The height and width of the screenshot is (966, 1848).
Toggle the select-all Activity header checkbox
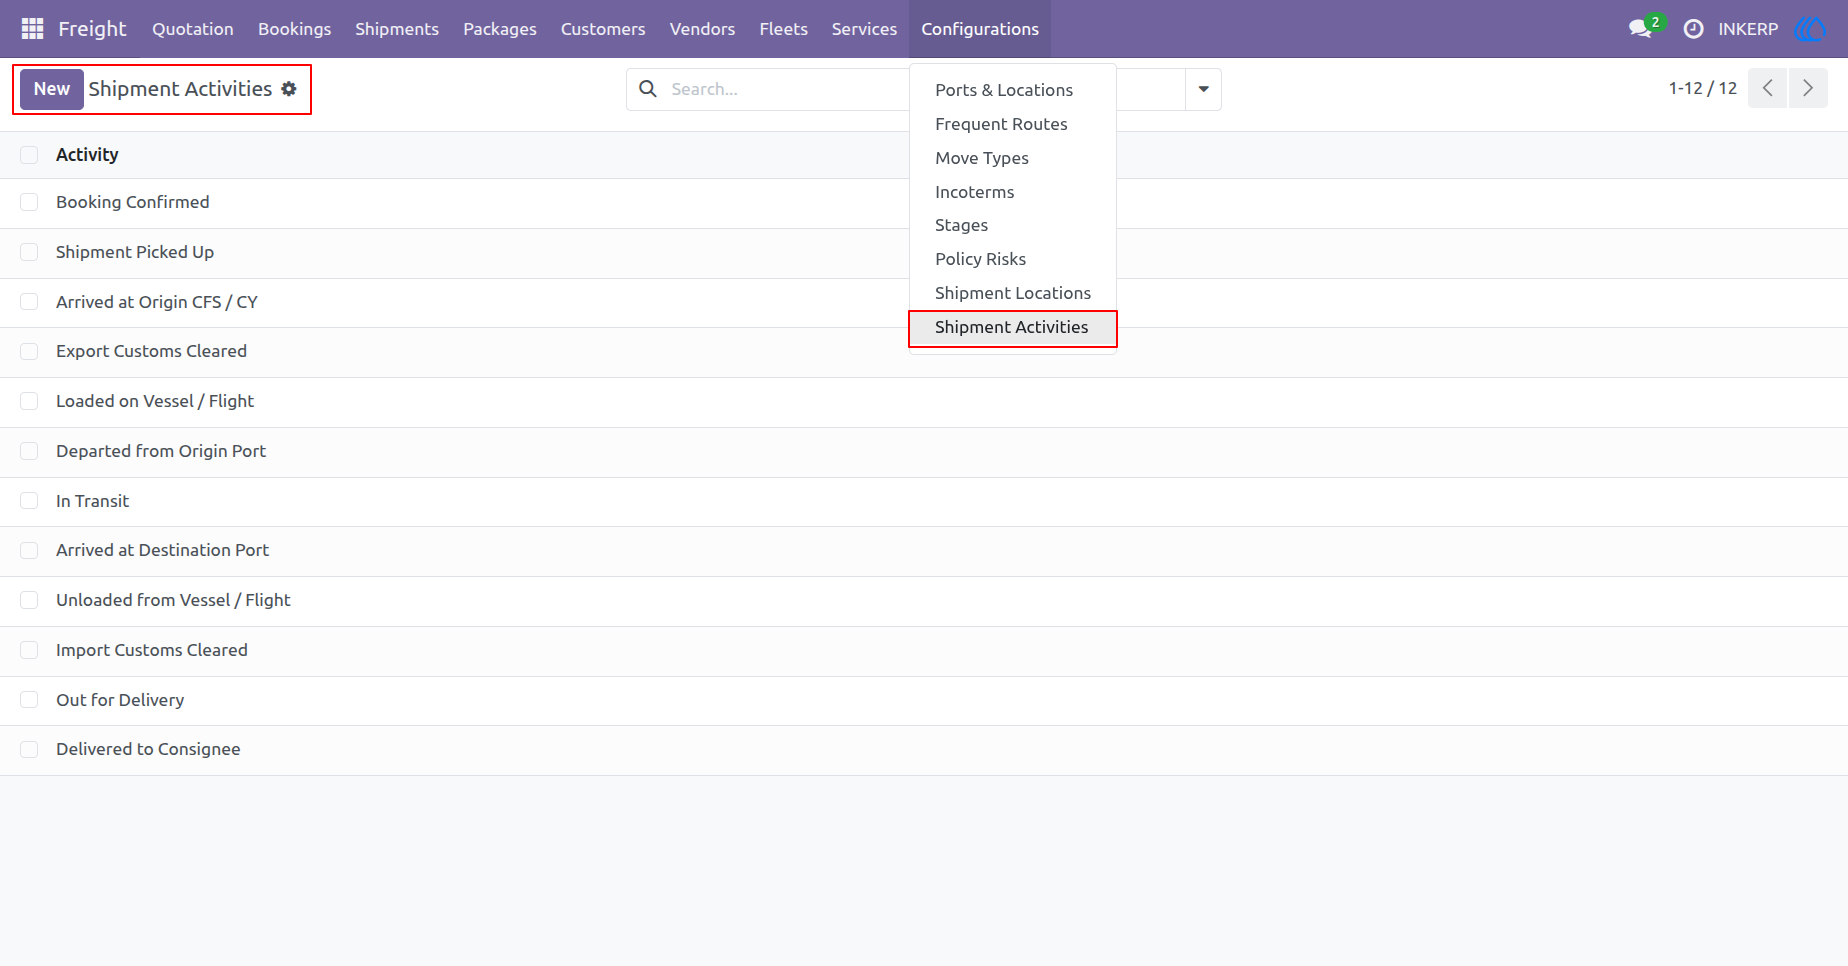pyautogui.click(x=29, y=155)
